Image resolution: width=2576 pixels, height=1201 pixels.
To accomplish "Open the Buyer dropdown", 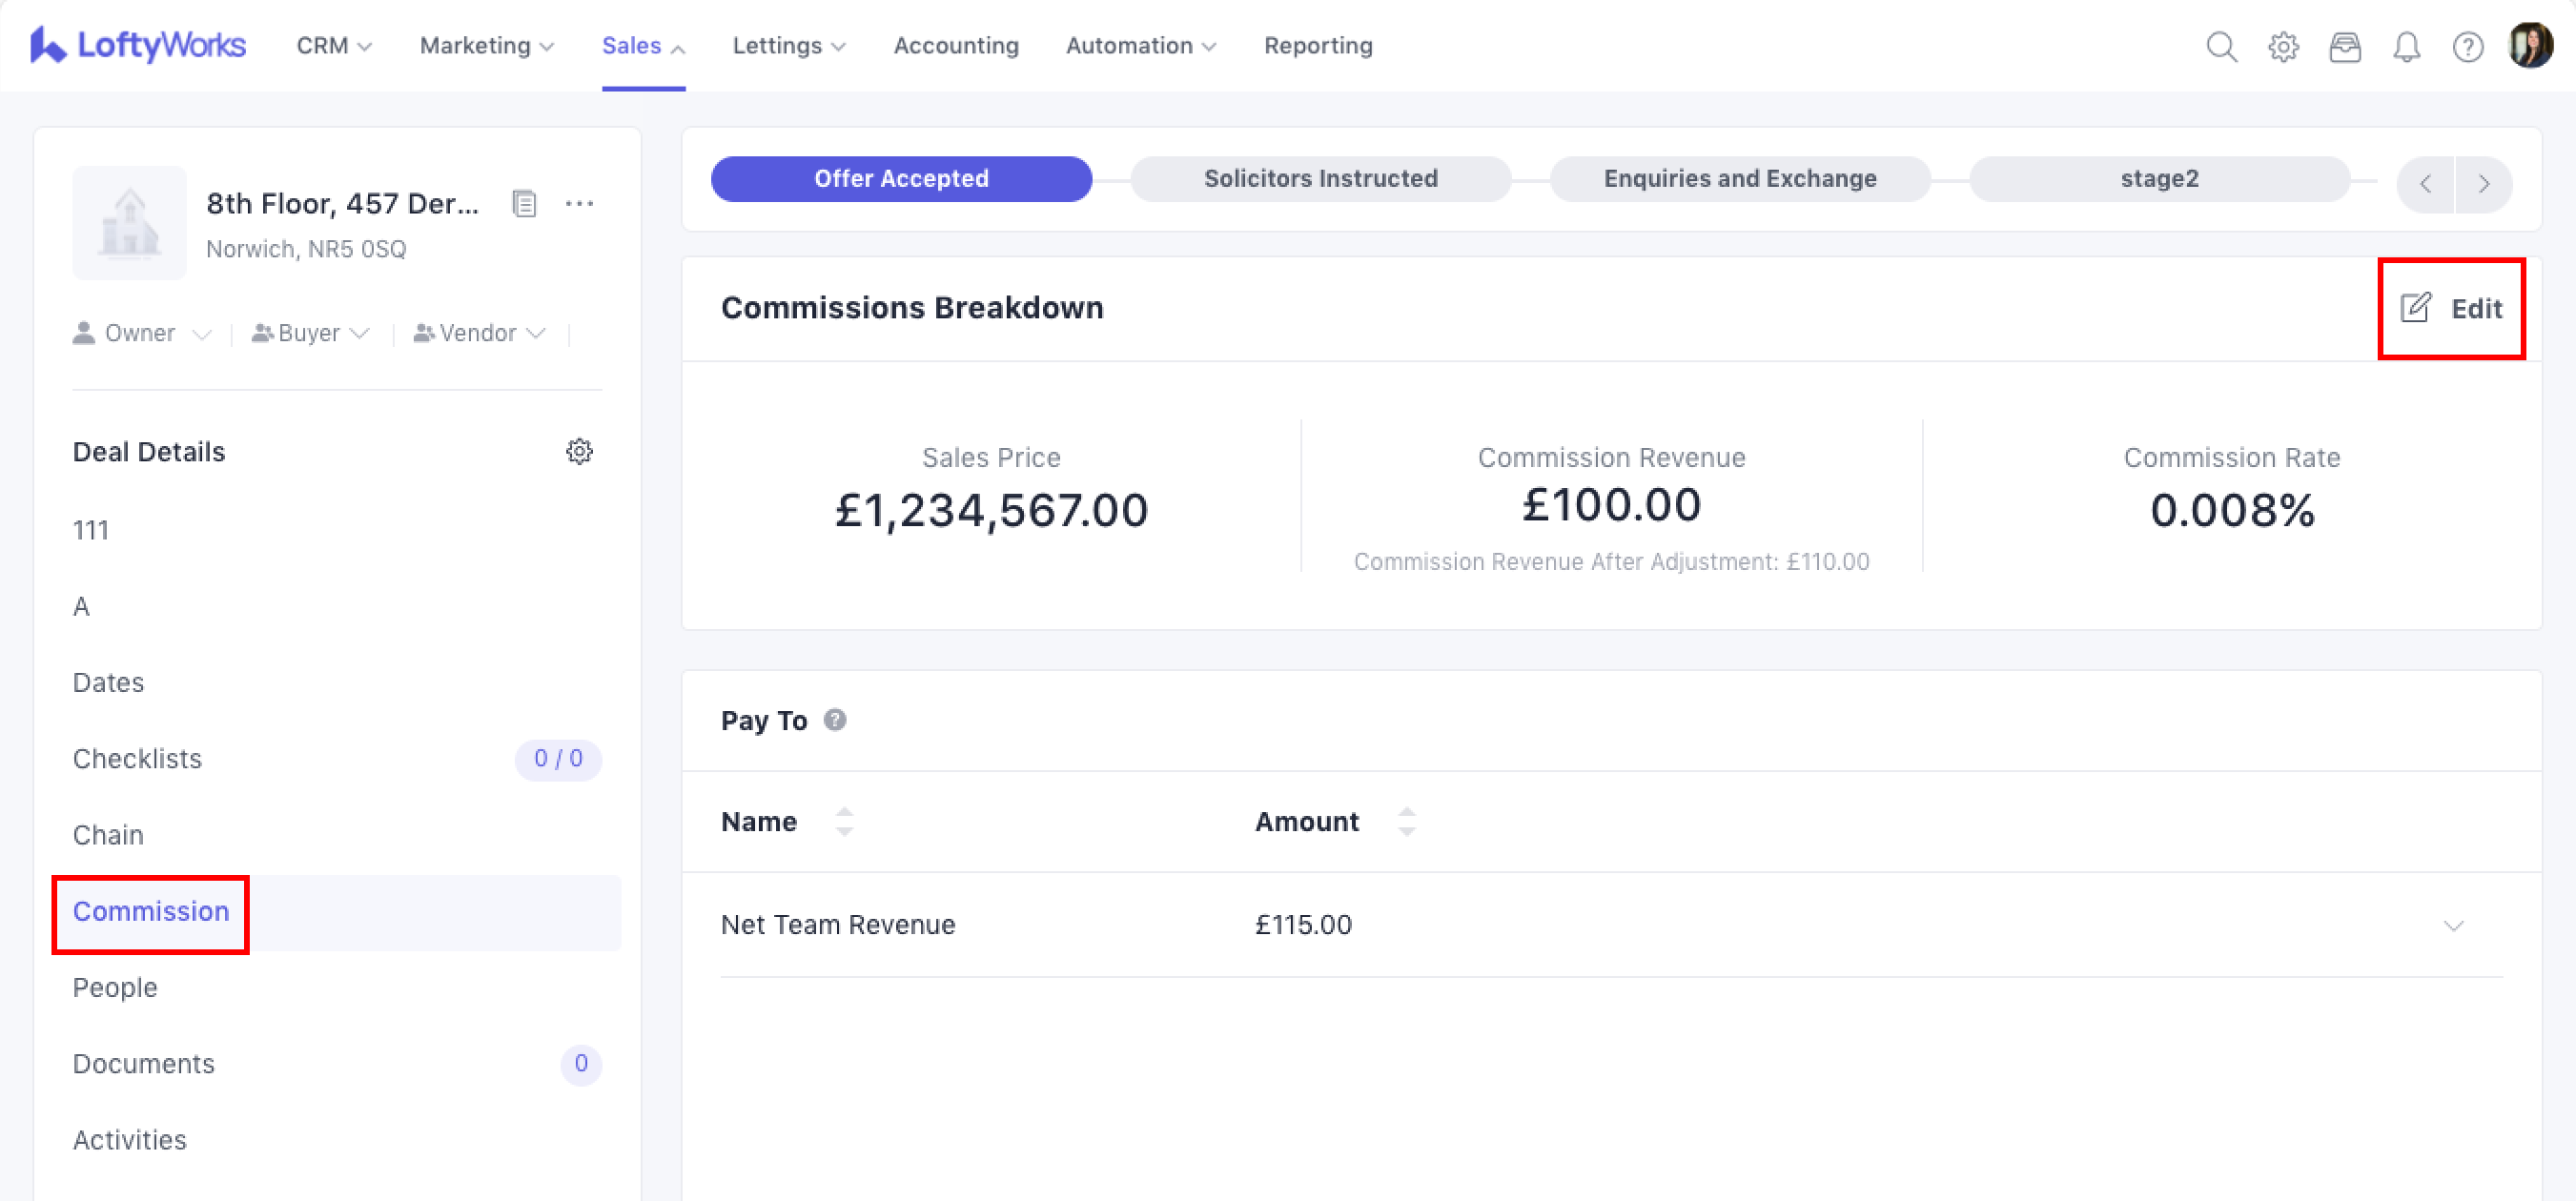I will pos(311,333).
